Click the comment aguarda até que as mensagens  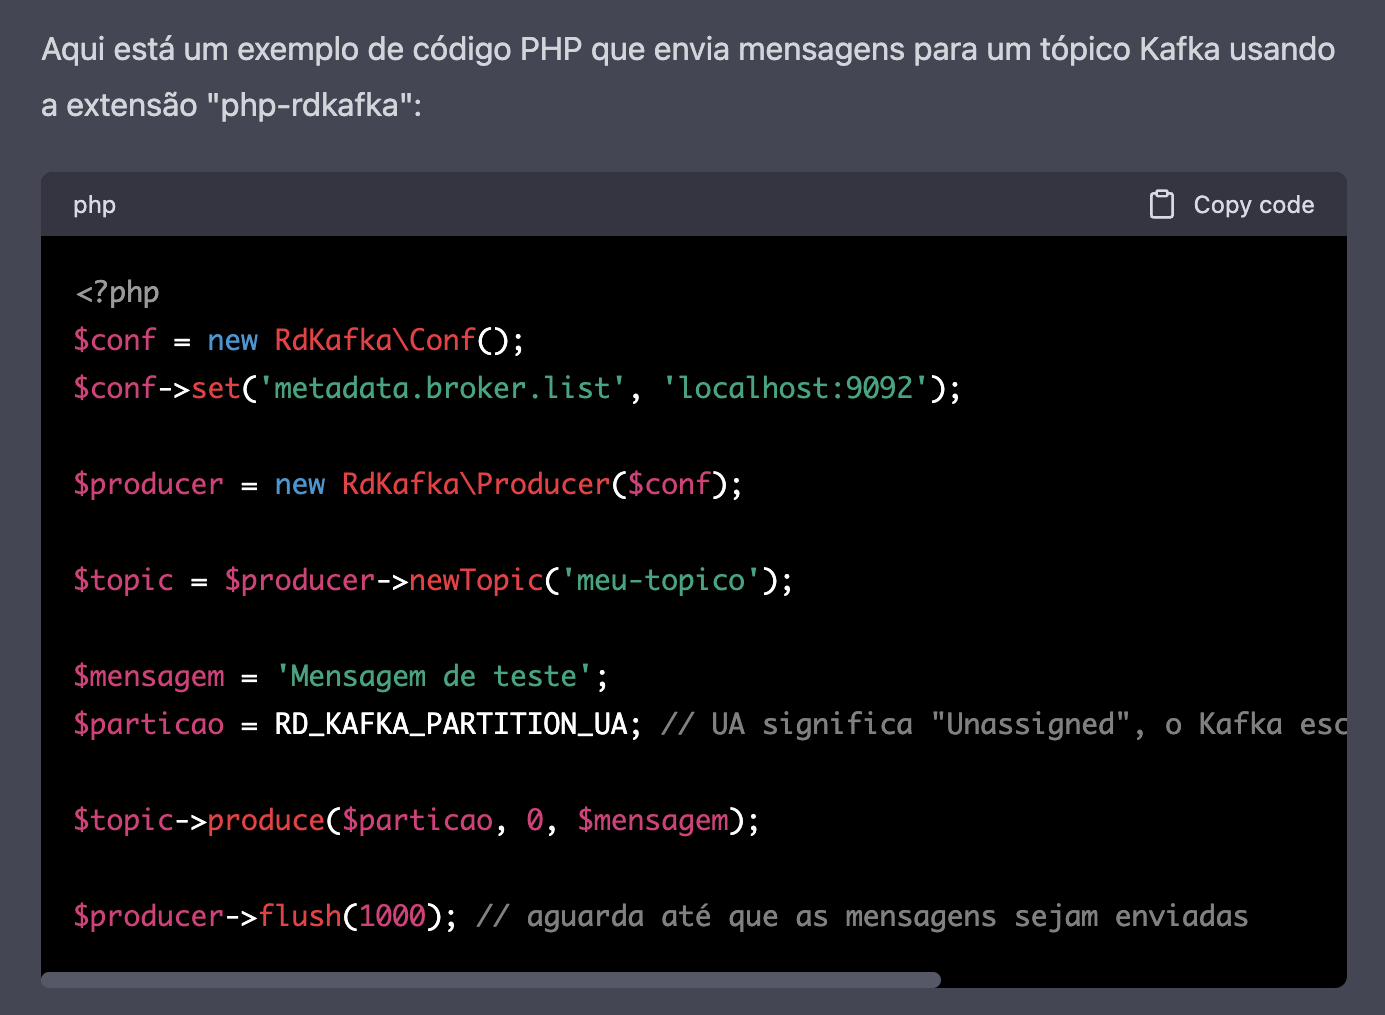click(x=862, y=916)
